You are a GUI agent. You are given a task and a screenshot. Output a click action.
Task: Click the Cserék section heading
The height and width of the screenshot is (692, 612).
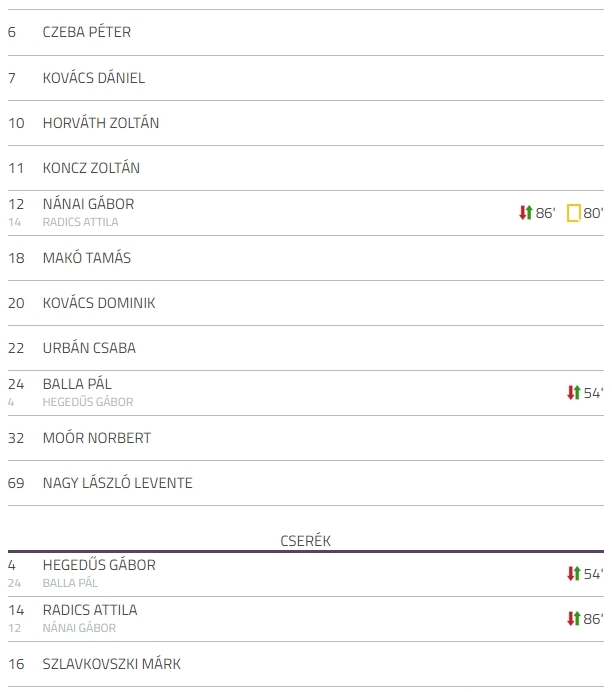tap(306, 541)
